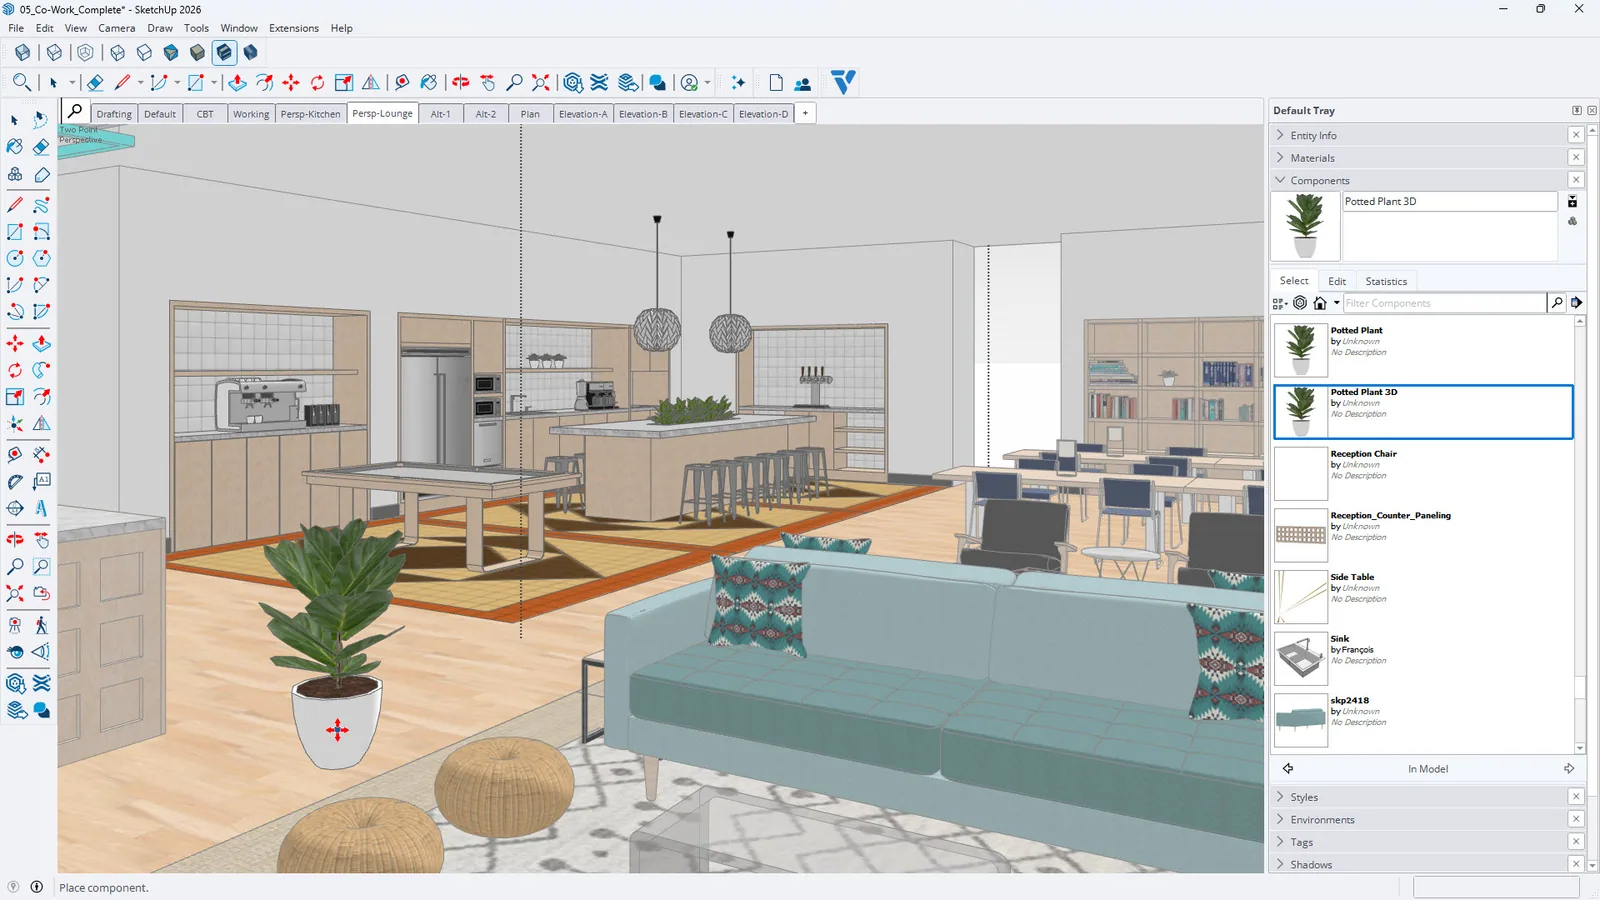Click the Filter Components search field
The height and width of the screenshot is (900, 1600).
pos(1444,303)
